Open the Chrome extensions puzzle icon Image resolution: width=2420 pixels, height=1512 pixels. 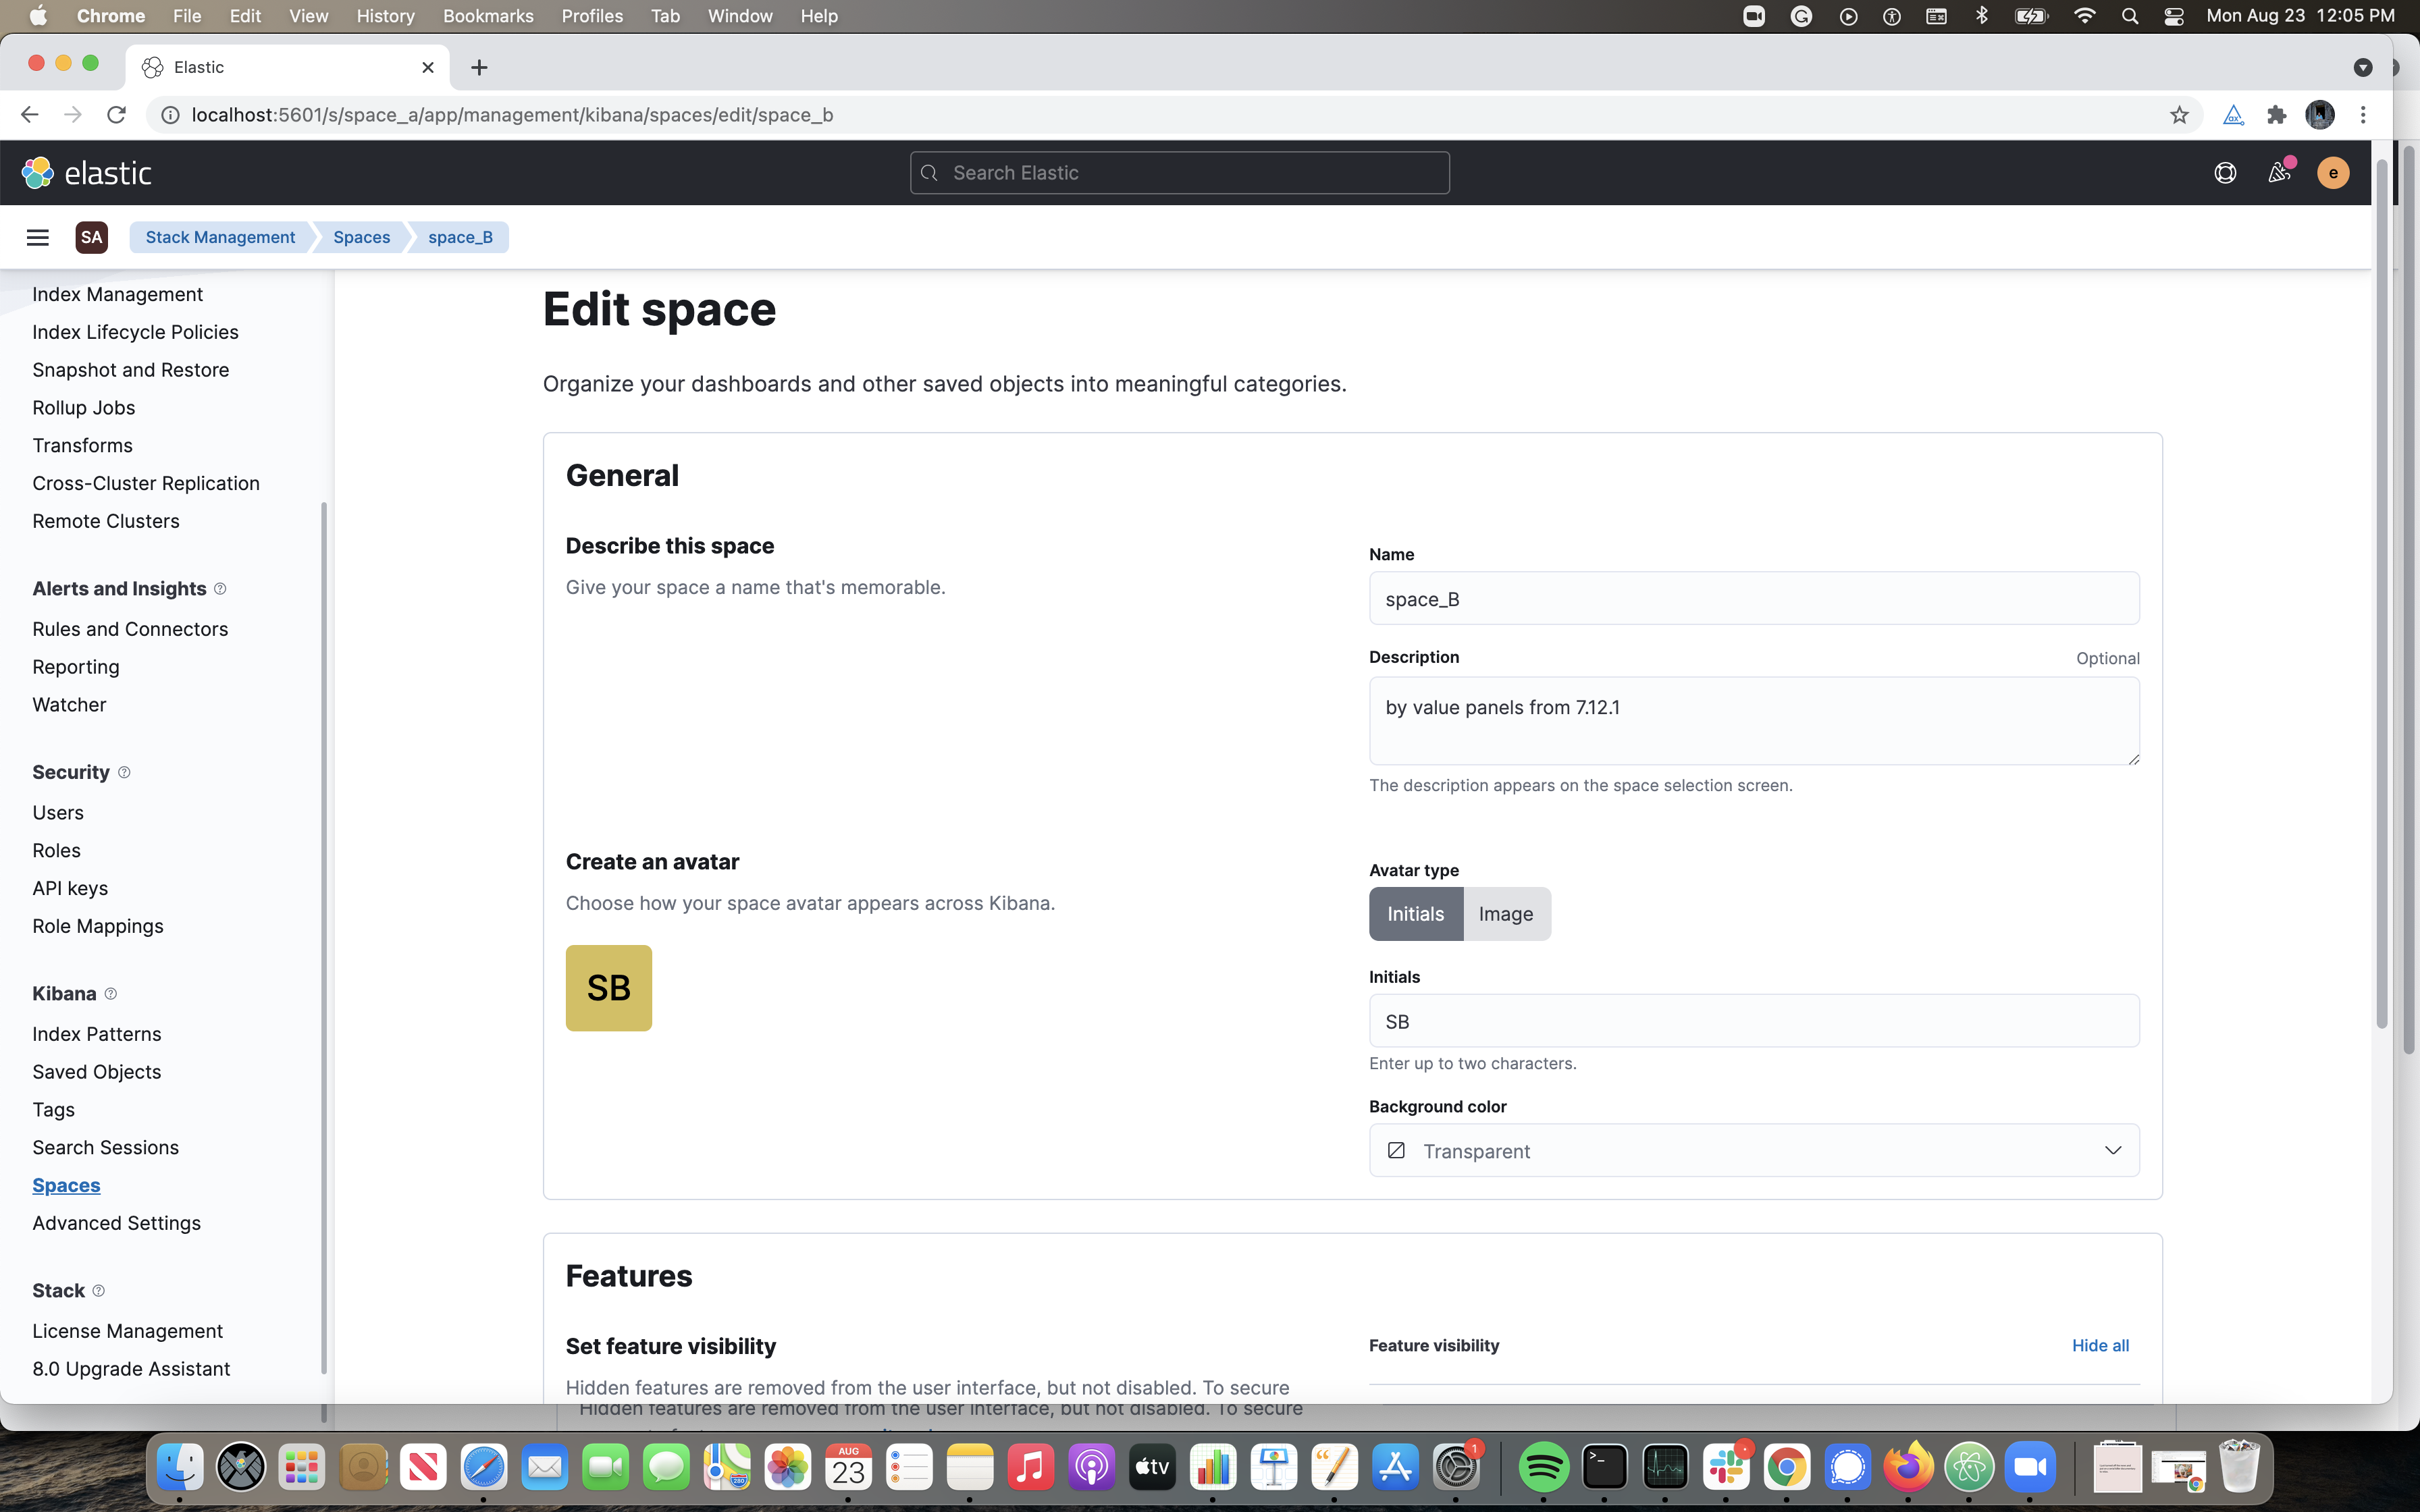coord(2277,115)
